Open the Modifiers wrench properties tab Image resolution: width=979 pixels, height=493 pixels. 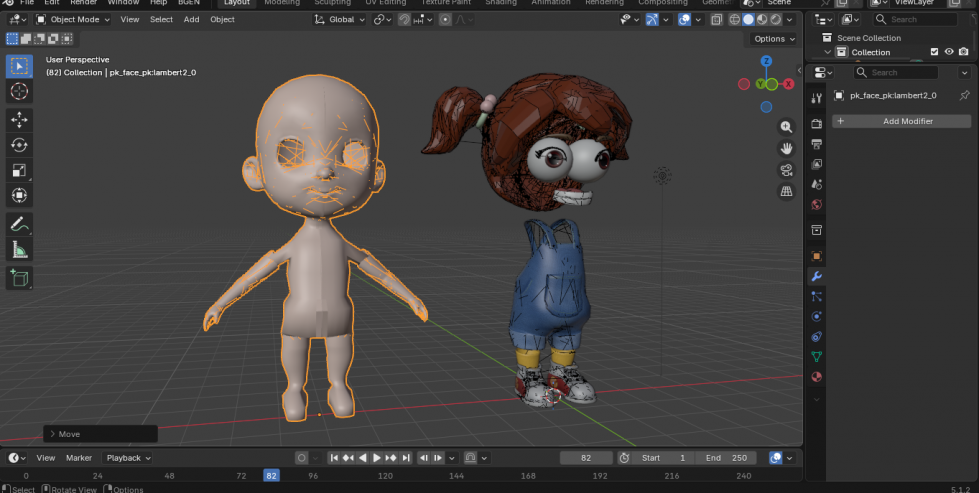(x=817, y=276)
